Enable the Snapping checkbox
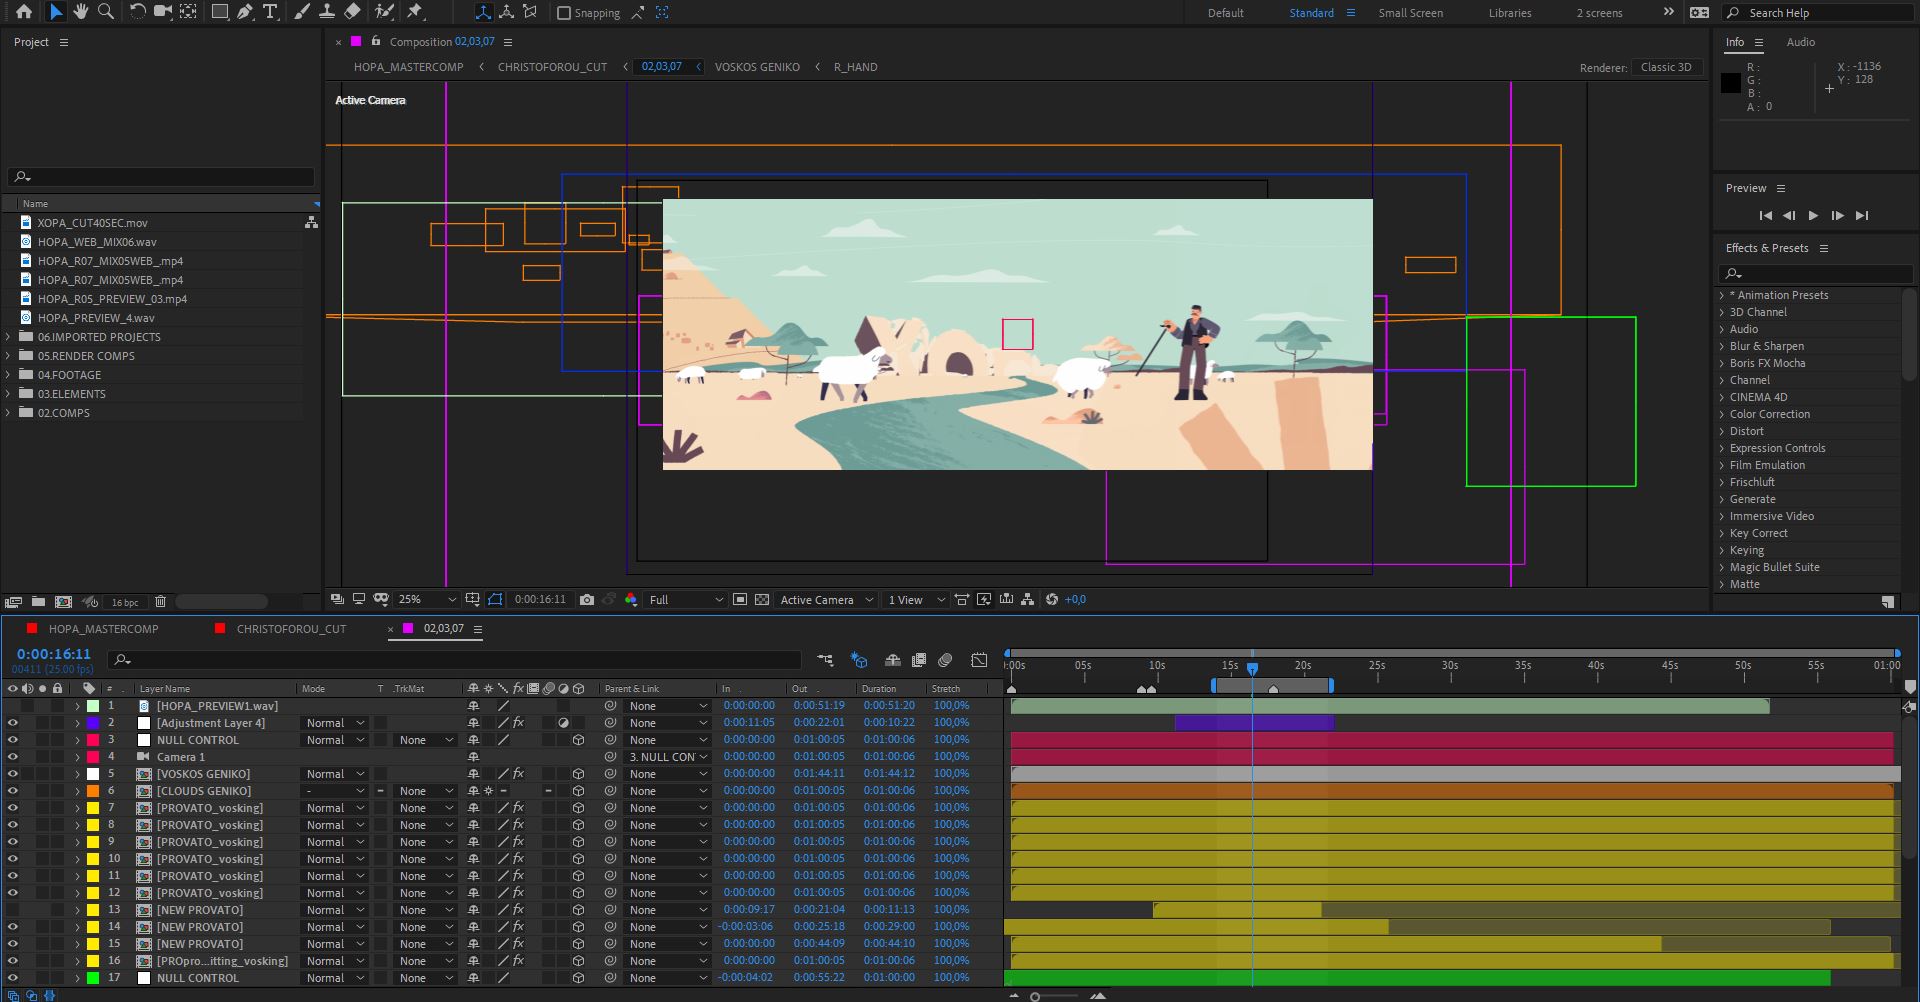The width and height of the screenshot is (1920, 1002). pyautogui.click(x=564, y=13)
